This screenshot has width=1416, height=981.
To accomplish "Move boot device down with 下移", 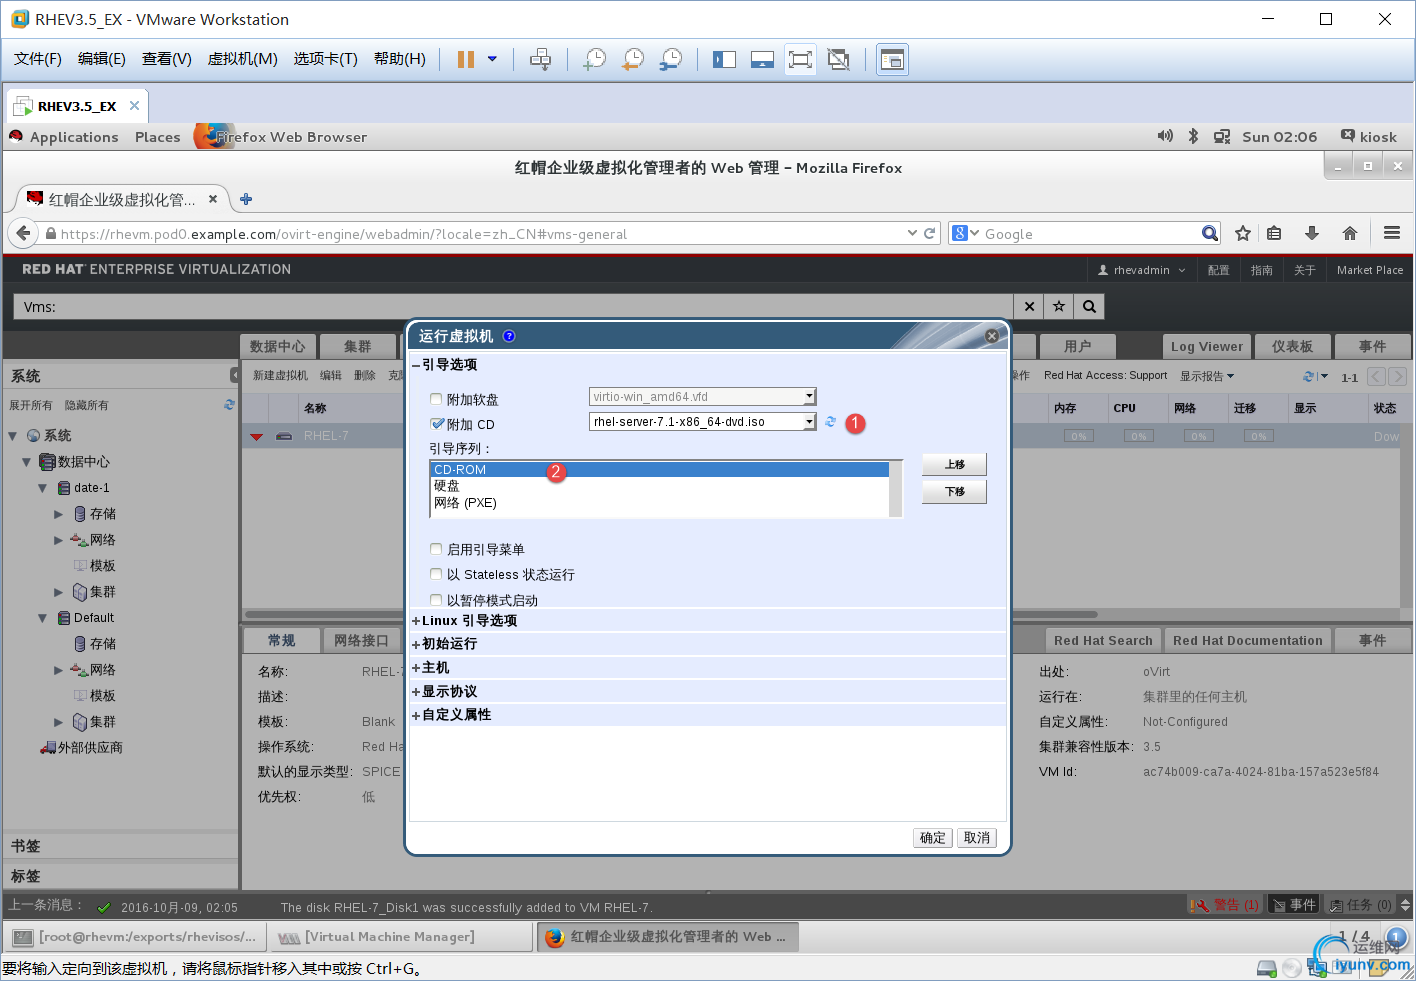I will (955, 491).
